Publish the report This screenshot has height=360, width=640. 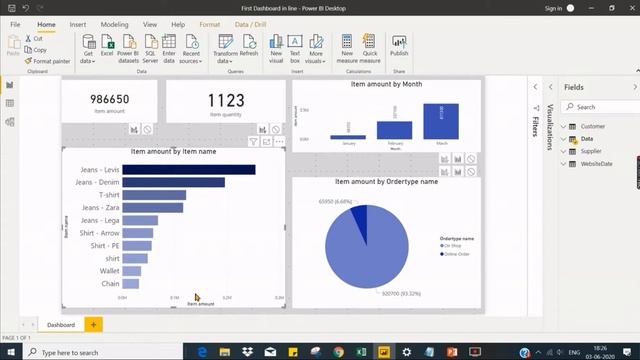click(x=399, y=45)
